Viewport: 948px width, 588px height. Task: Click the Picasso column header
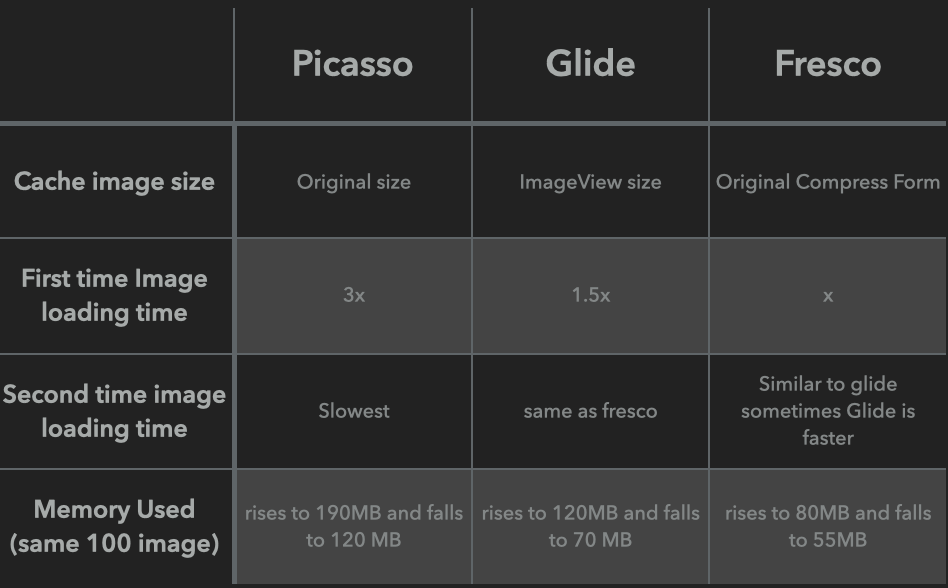point(352,64)
